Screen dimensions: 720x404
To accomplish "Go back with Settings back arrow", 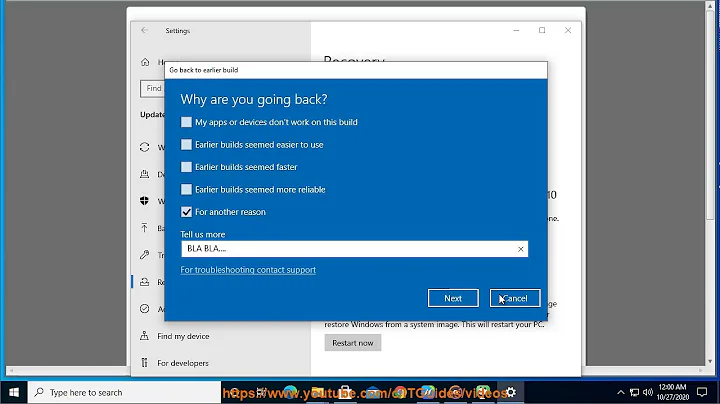I will [145, 30].
